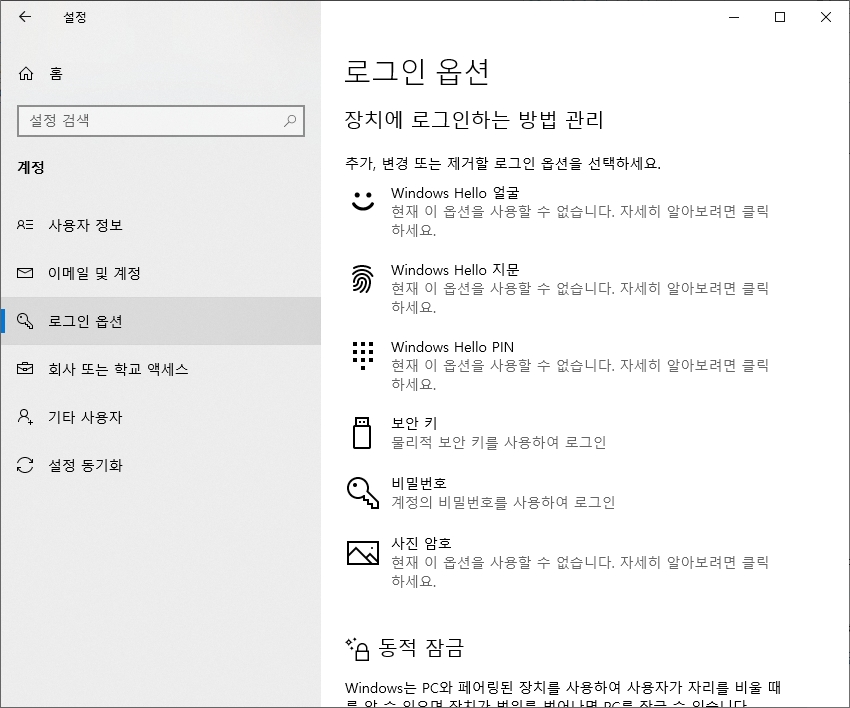850x708 pixels.
Task: Open the 이메일 및 계정 menu item
Action: coord(161,273)
